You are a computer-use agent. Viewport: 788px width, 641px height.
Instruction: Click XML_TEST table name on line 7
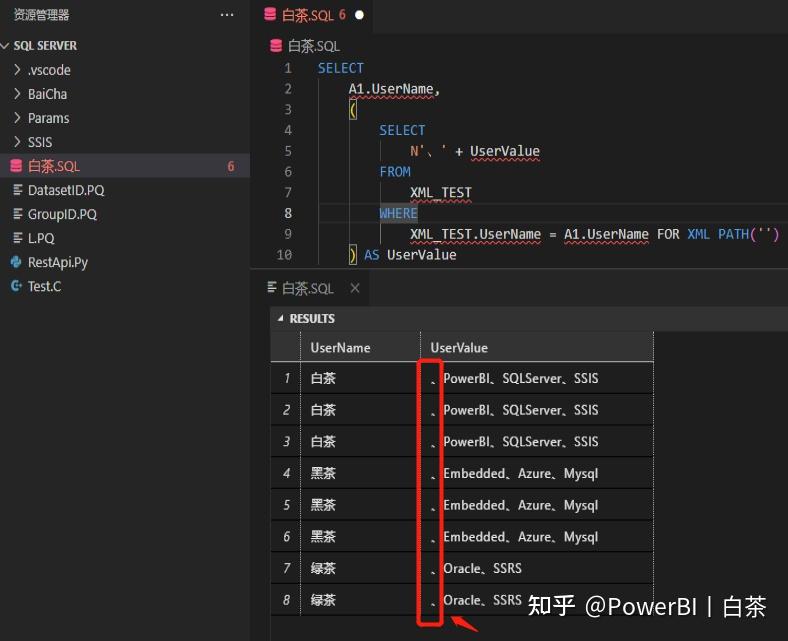[x=441, y=193]
